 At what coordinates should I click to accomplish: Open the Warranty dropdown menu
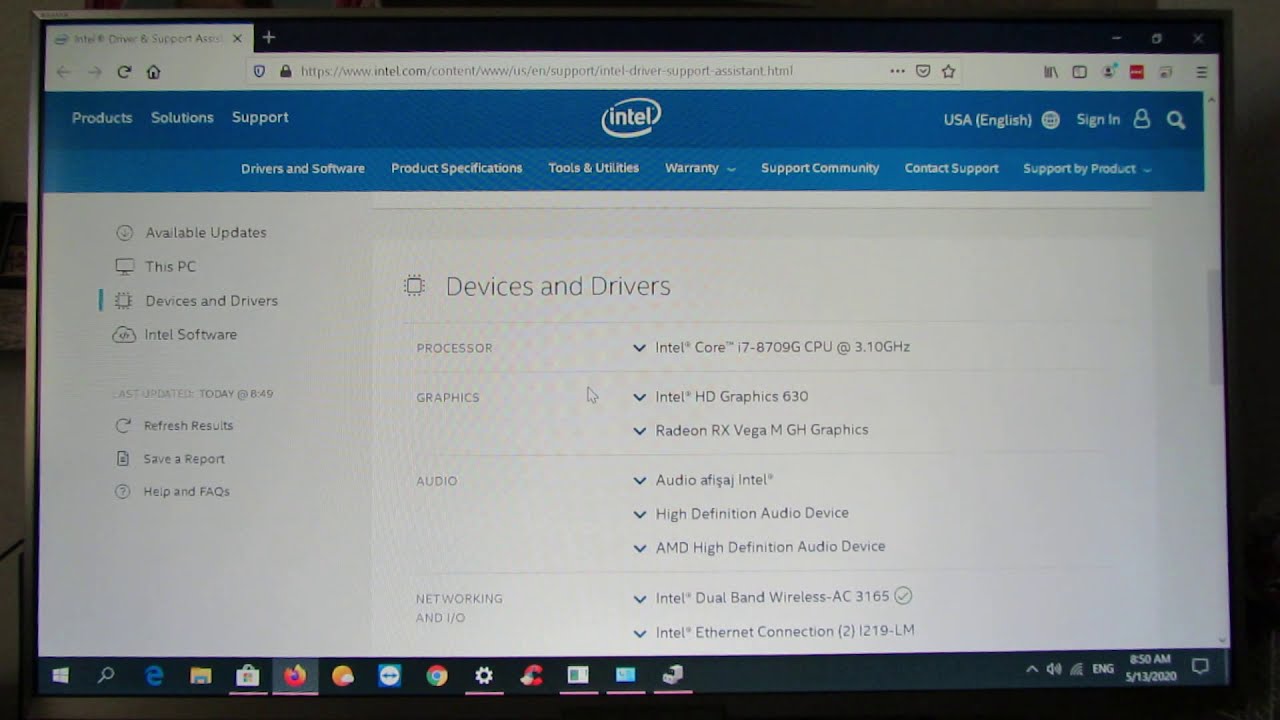tap(700, 168)
